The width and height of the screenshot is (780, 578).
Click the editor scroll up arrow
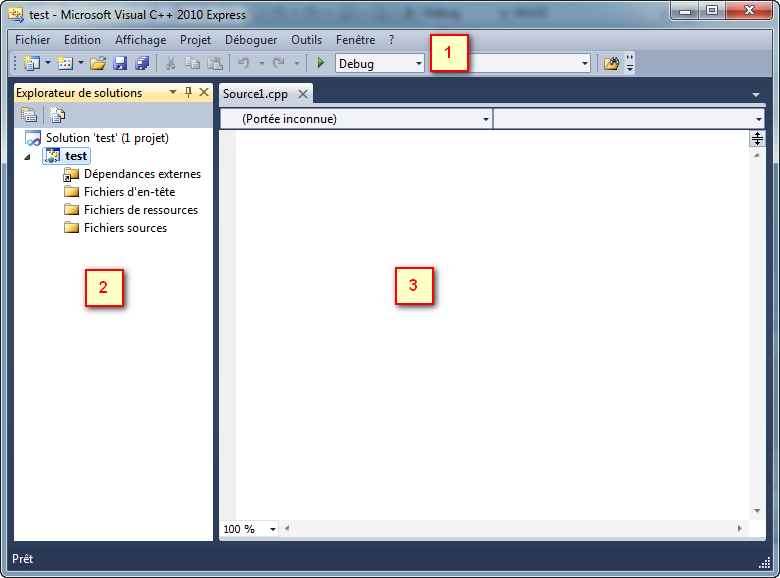(757, 156)
